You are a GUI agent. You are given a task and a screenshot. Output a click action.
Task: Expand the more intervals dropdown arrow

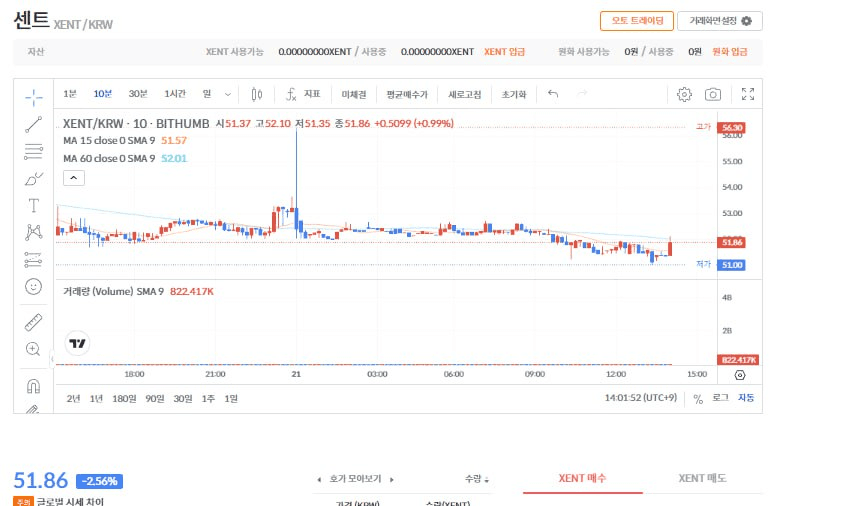(x=228, y=94)
